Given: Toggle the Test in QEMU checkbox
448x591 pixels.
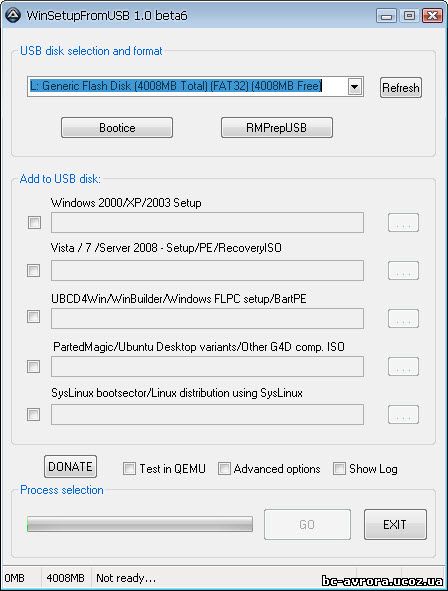Looking at the screenshot, I should [x=129, y=469].
